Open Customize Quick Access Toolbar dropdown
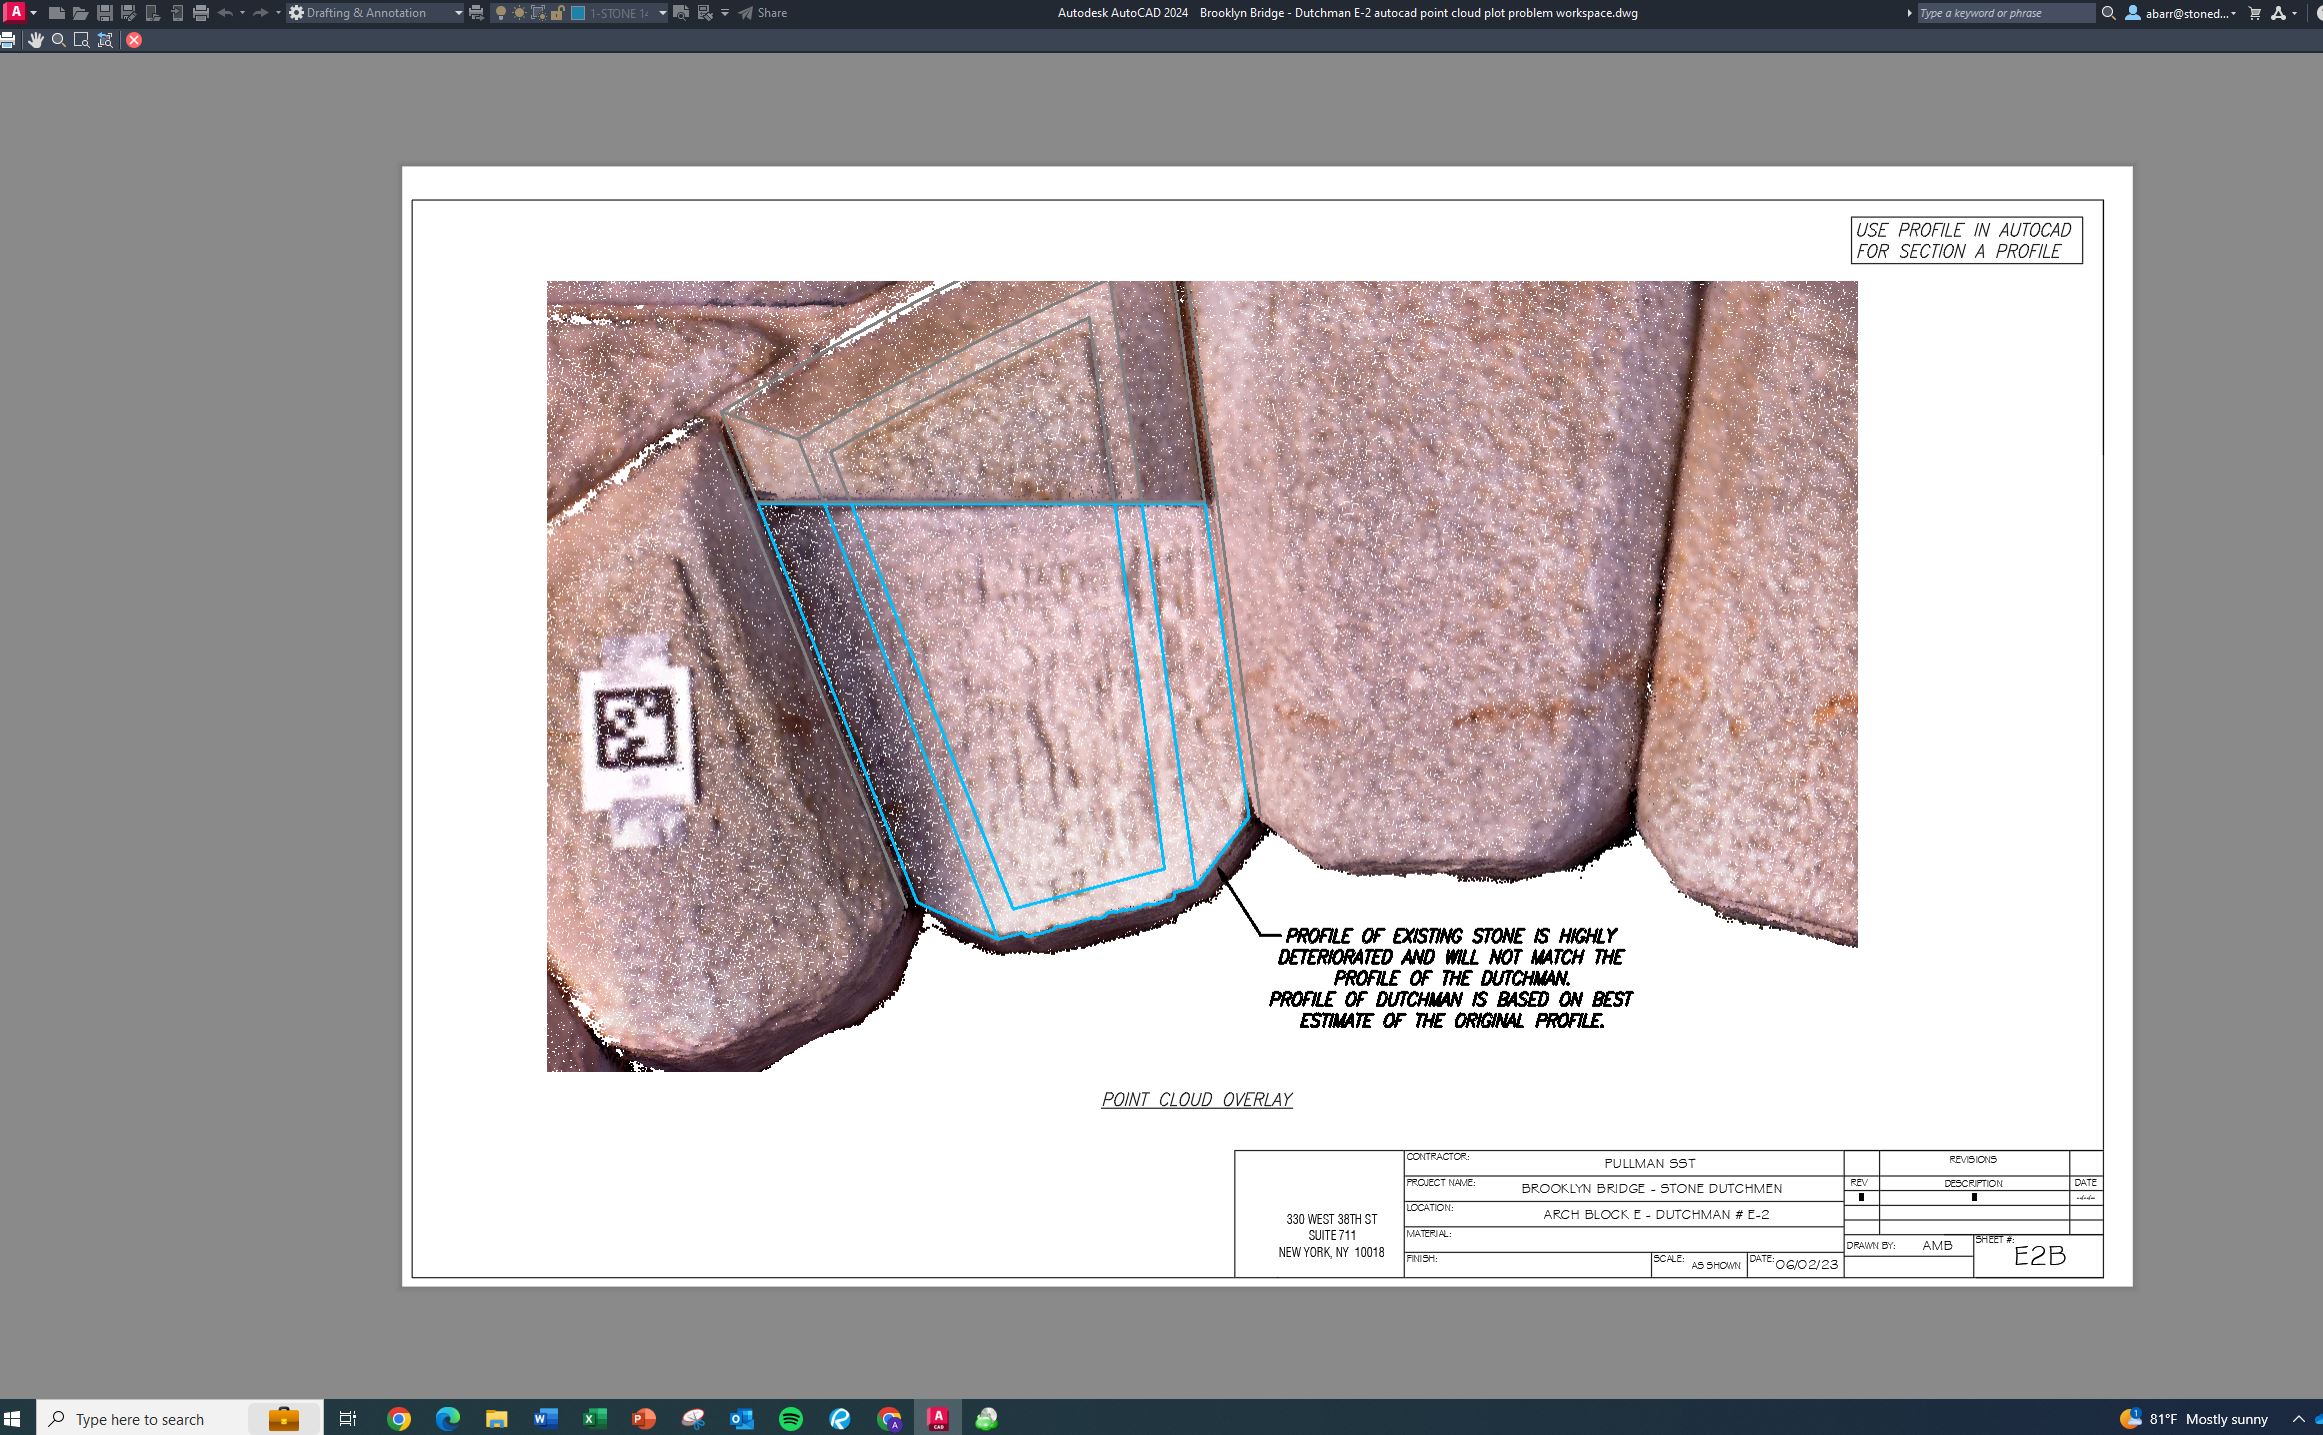The width and height of the screenshot is (2323, 1435). [725, 13]
